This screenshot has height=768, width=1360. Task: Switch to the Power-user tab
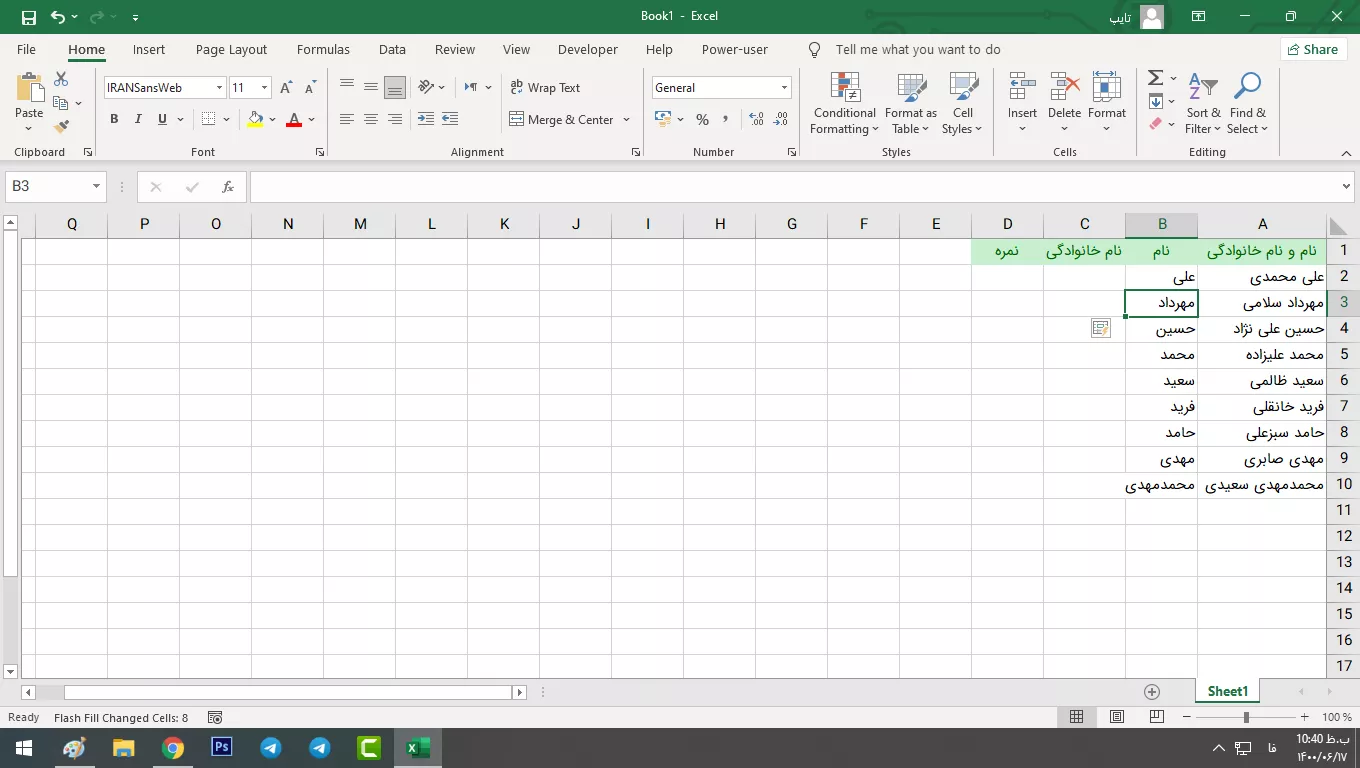[735, 49]
